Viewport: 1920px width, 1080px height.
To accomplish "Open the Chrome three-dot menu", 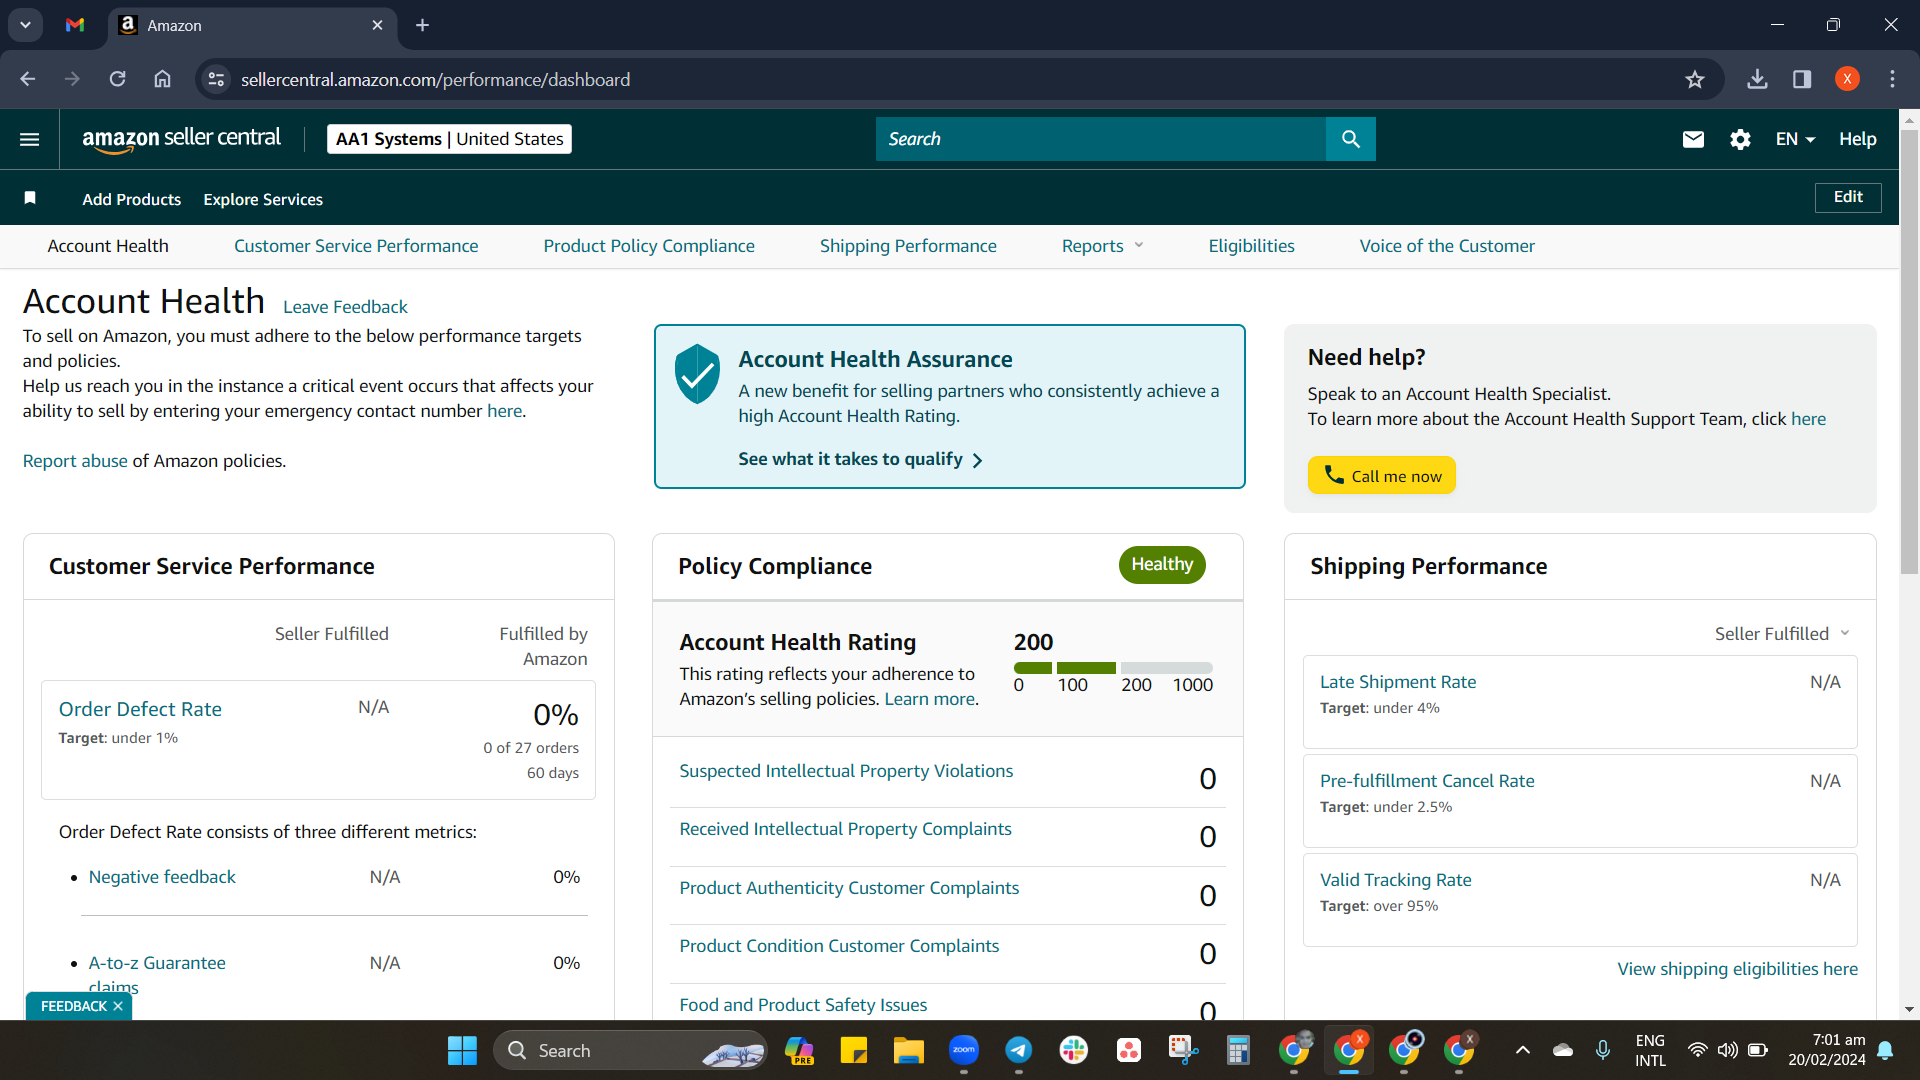I will point(1892,79).
